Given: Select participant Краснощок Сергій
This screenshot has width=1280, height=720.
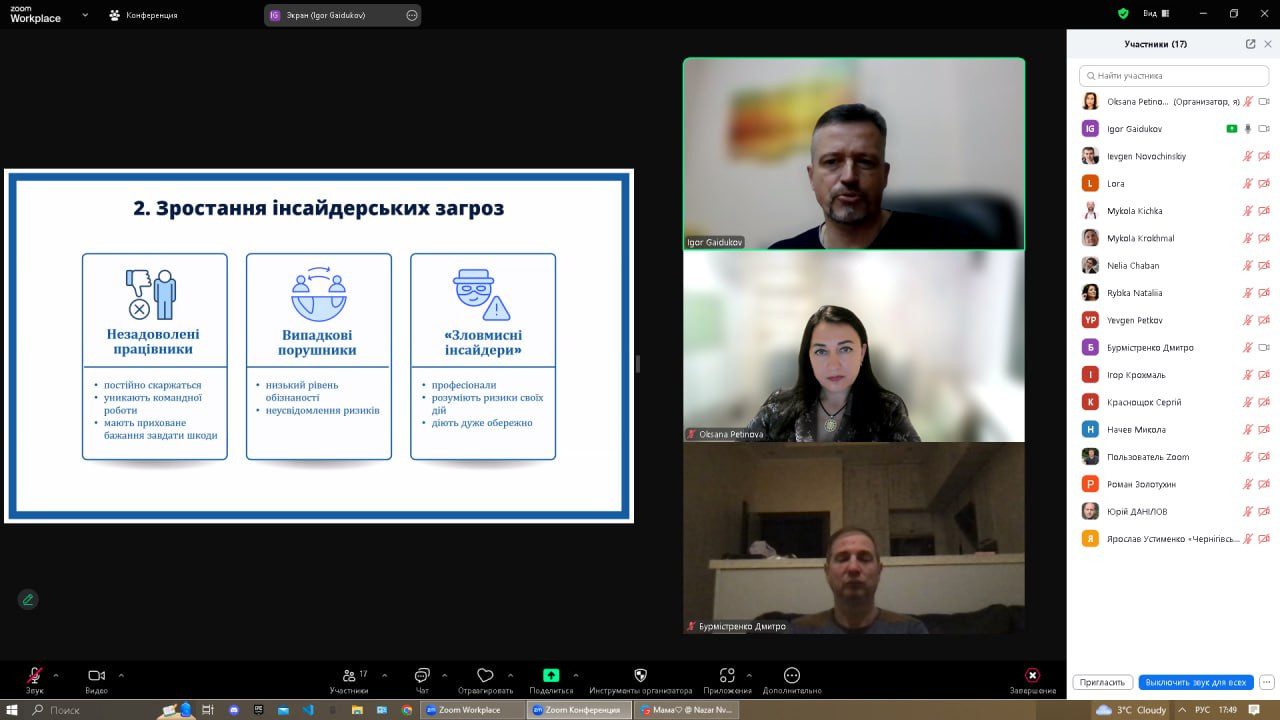Looking at the screenshot, I should click(1174, 402).
